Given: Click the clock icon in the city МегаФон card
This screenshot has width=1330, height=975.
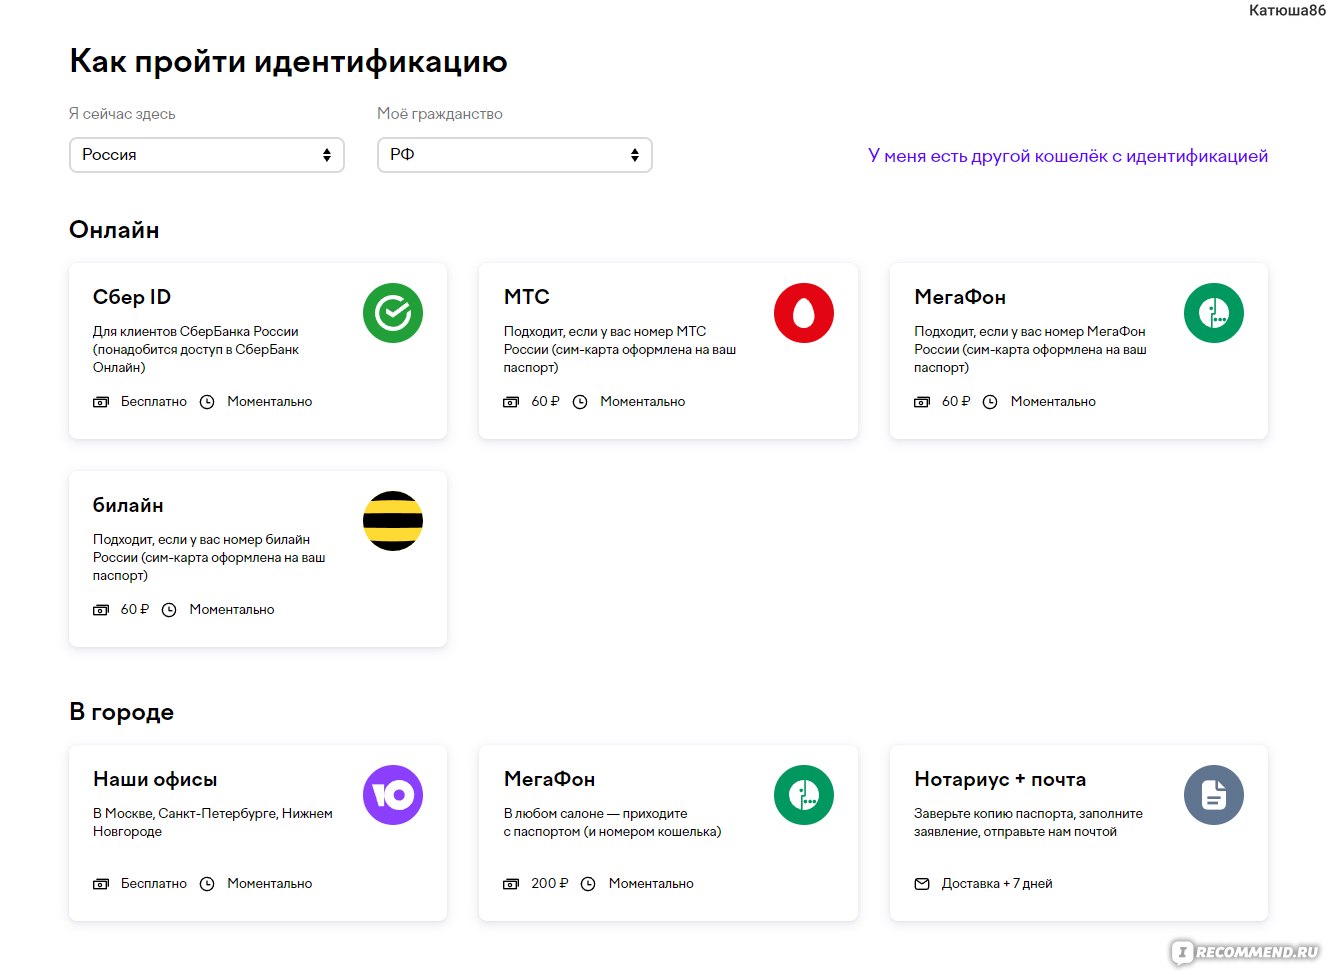Looking at the screenshot, I should 588,884.
